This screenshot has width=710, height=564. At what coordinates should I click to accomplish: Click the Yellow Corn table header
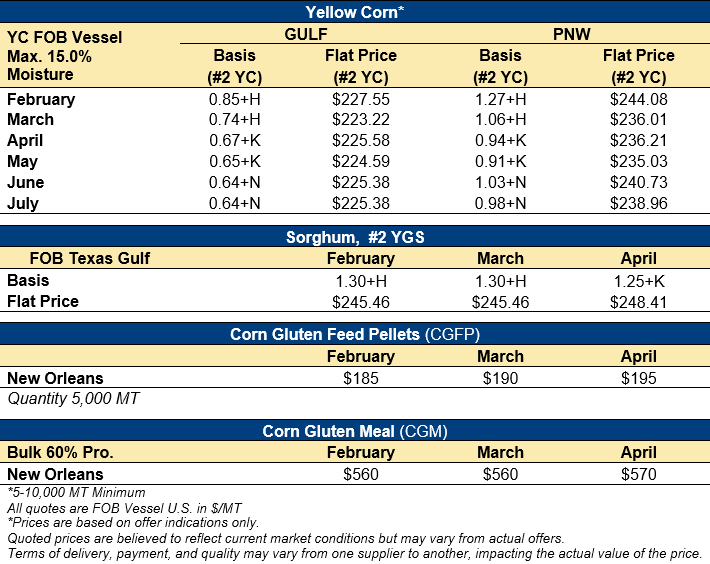[354, 12]
